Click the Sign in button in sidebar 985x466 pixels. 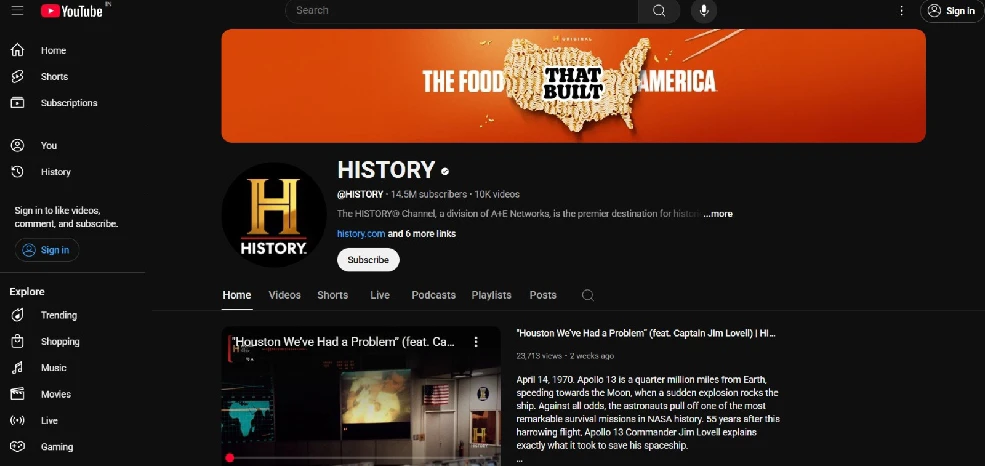pyautogui.click(x=47, y=250)
